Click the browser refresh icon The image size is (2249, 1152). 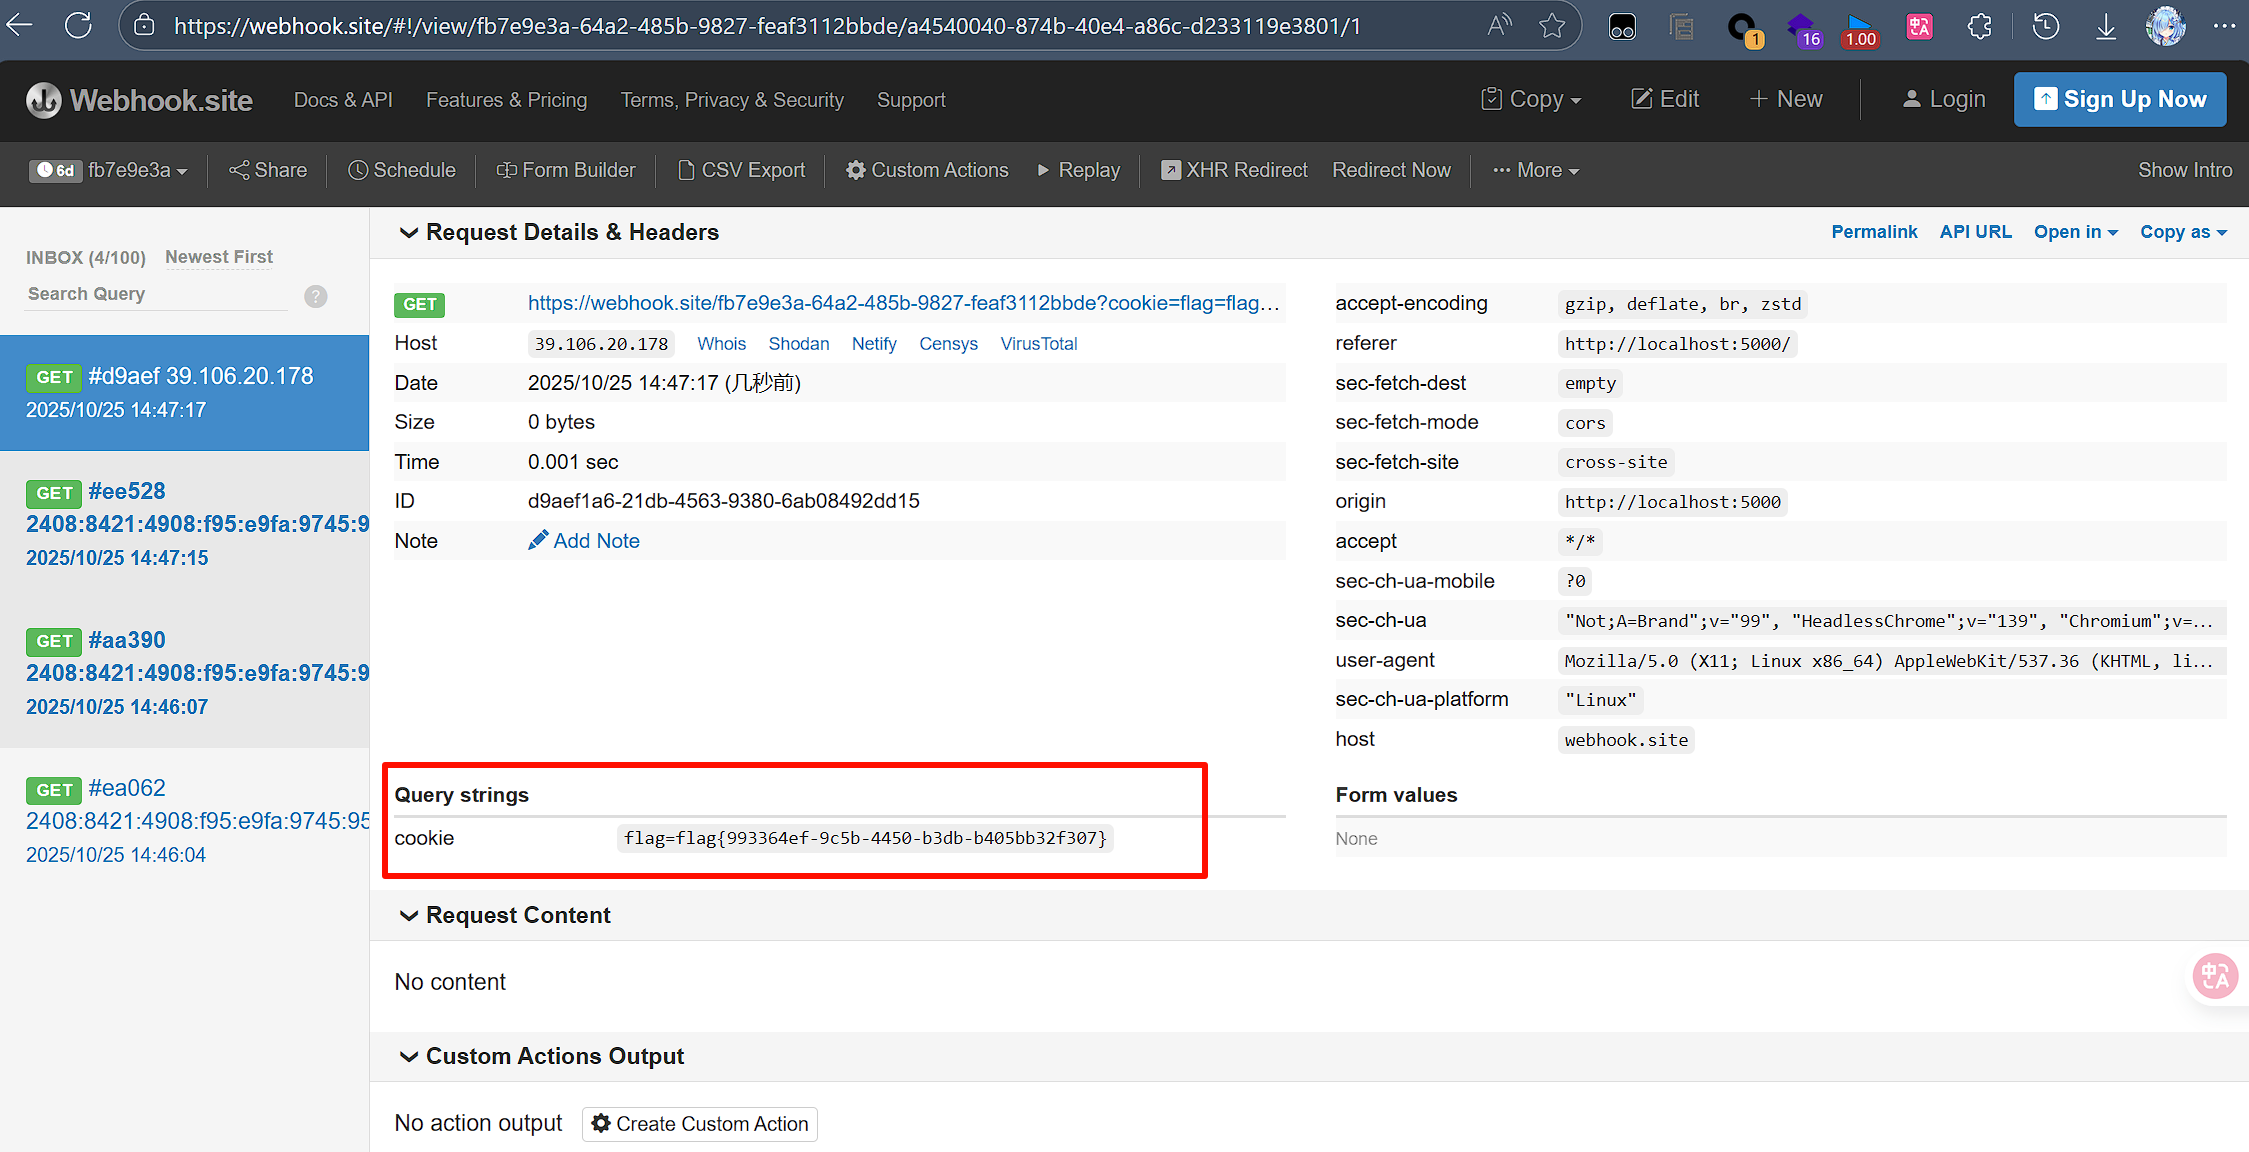coord(78,26)
